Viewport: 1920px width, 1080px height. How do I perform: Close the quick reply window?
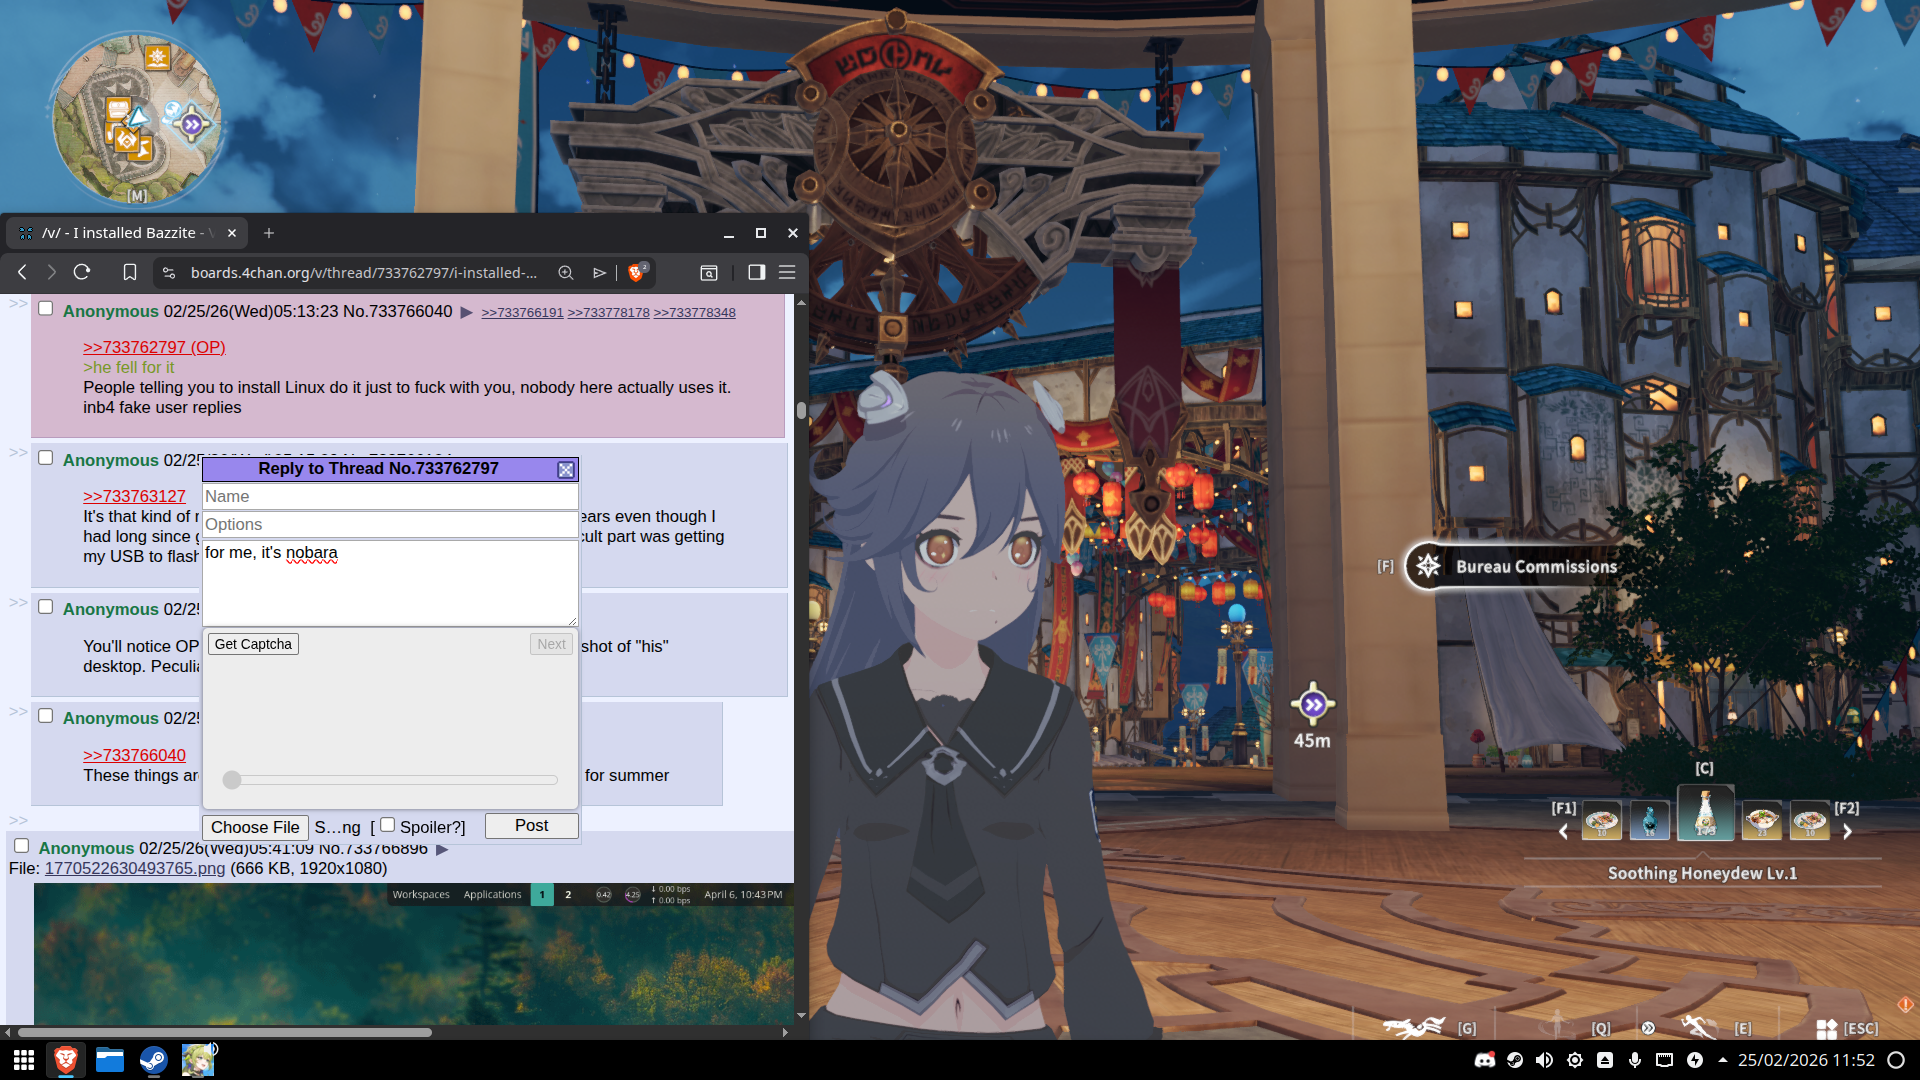pos(566,470)
